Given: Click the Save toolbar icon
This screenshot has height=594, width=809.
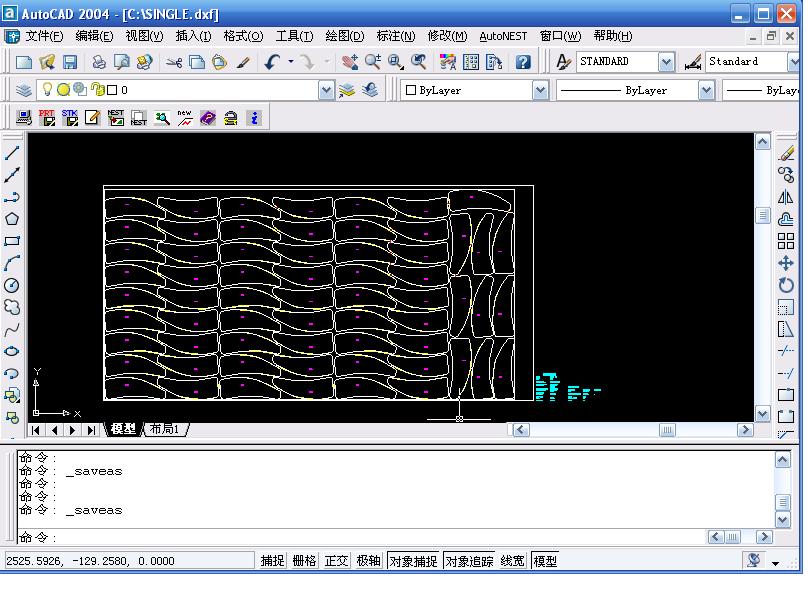Looking at the screenshot, I should [x=70, y=62].
